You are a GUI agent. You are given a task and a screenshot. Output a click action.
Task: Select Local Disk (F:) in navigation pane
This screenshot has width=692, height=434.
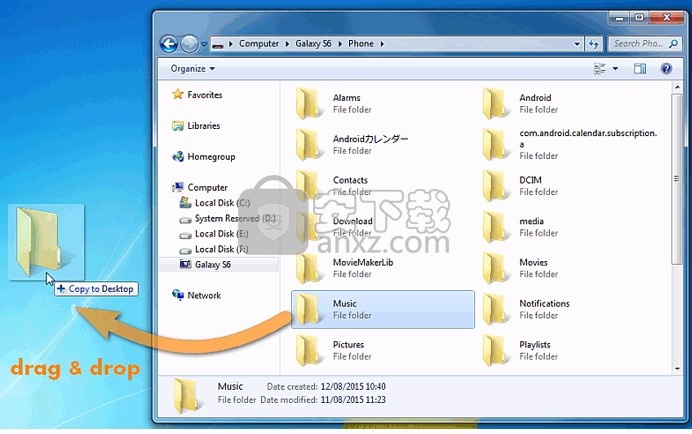tap(222, 249)
